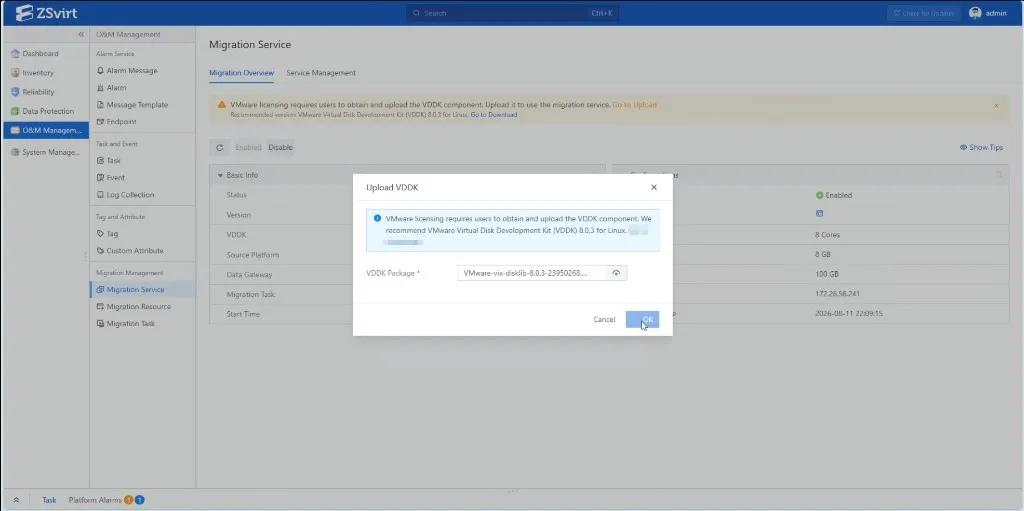Select the 8 Cores value

click(827, 235)
